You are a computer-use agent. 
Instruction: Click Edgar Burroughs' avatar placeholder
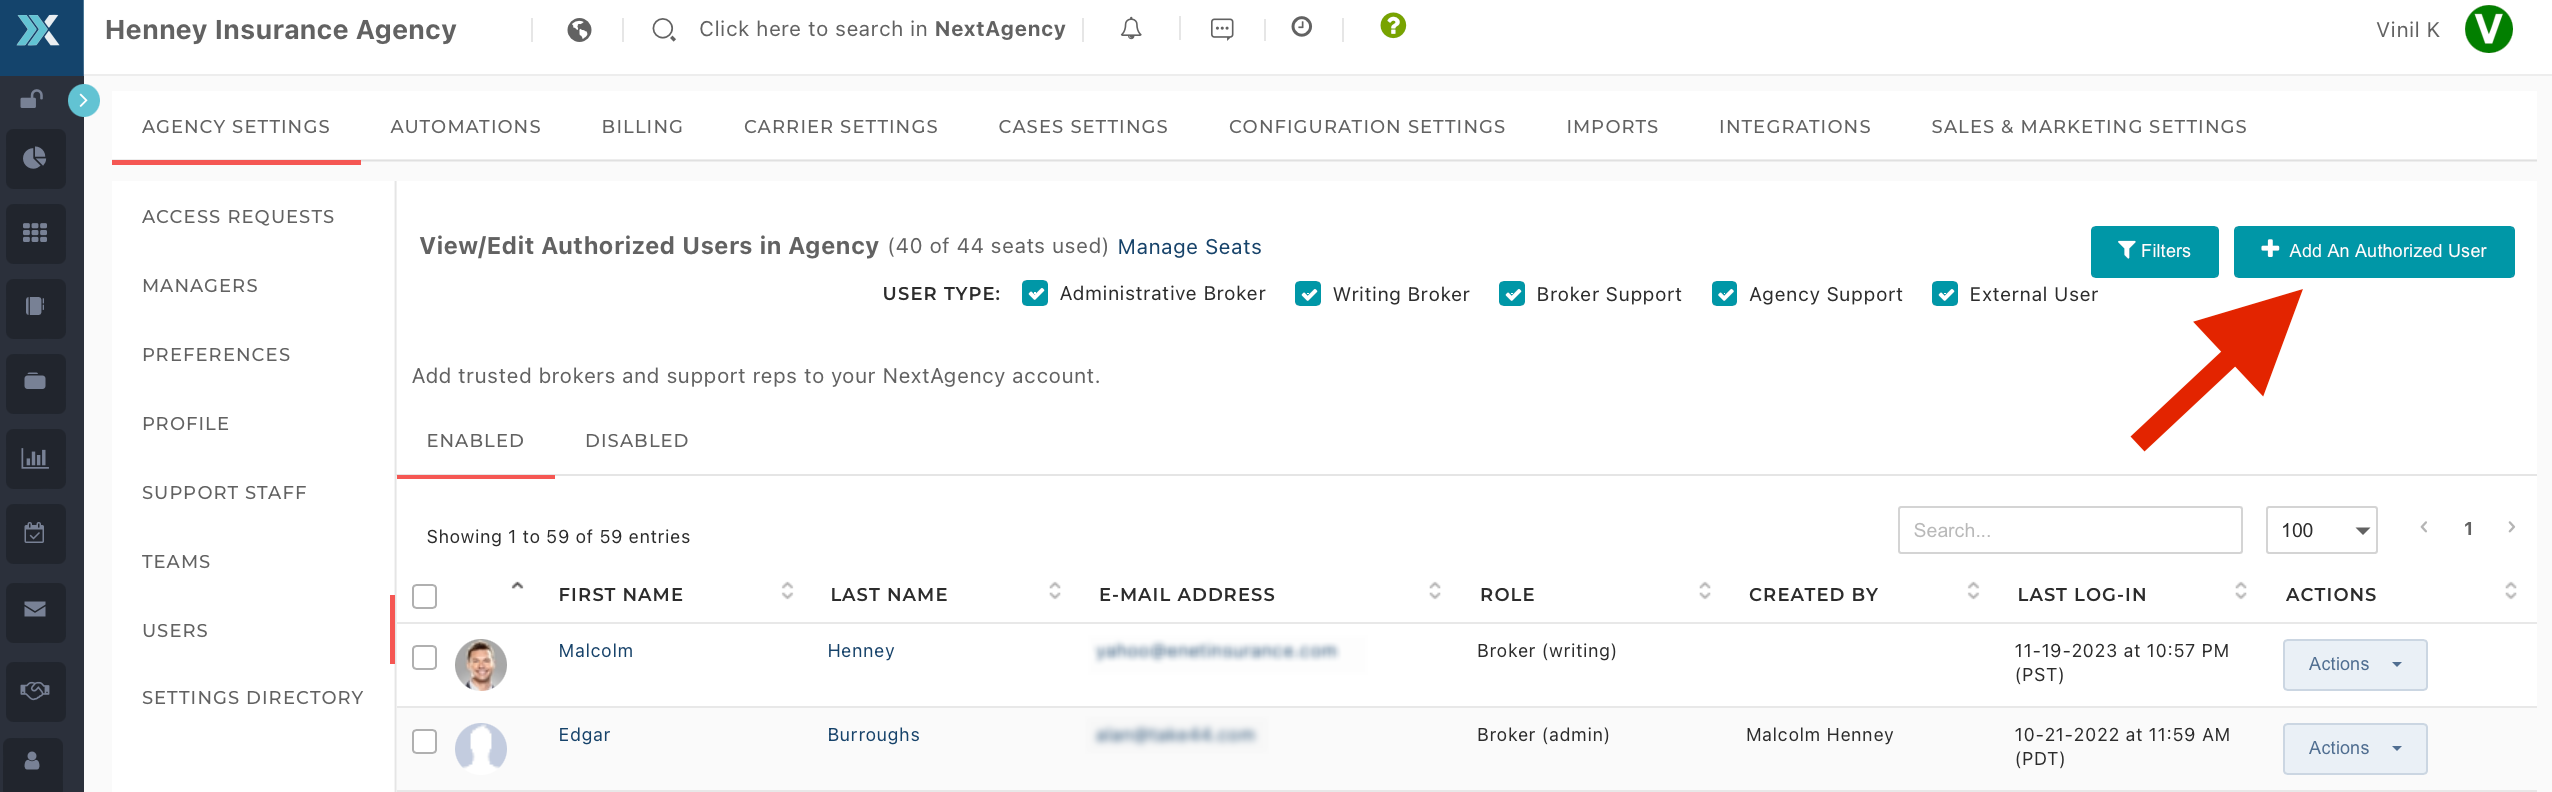pyautogui.click(x=481, y=748)
